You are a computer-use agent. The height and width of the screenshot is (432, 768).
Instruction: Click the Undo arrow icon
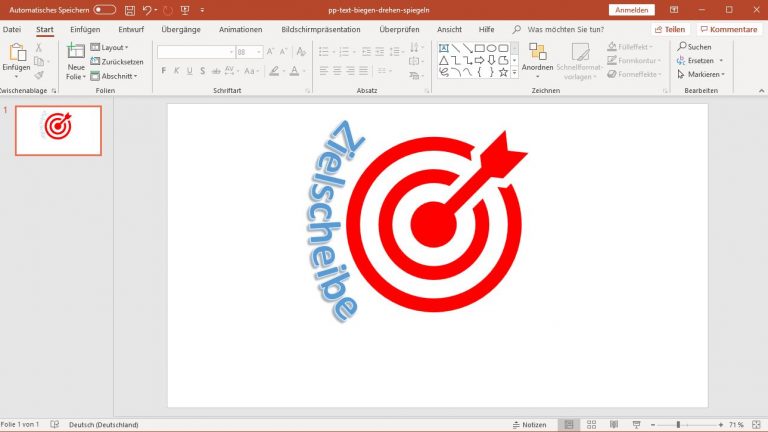tap(147, 10)
